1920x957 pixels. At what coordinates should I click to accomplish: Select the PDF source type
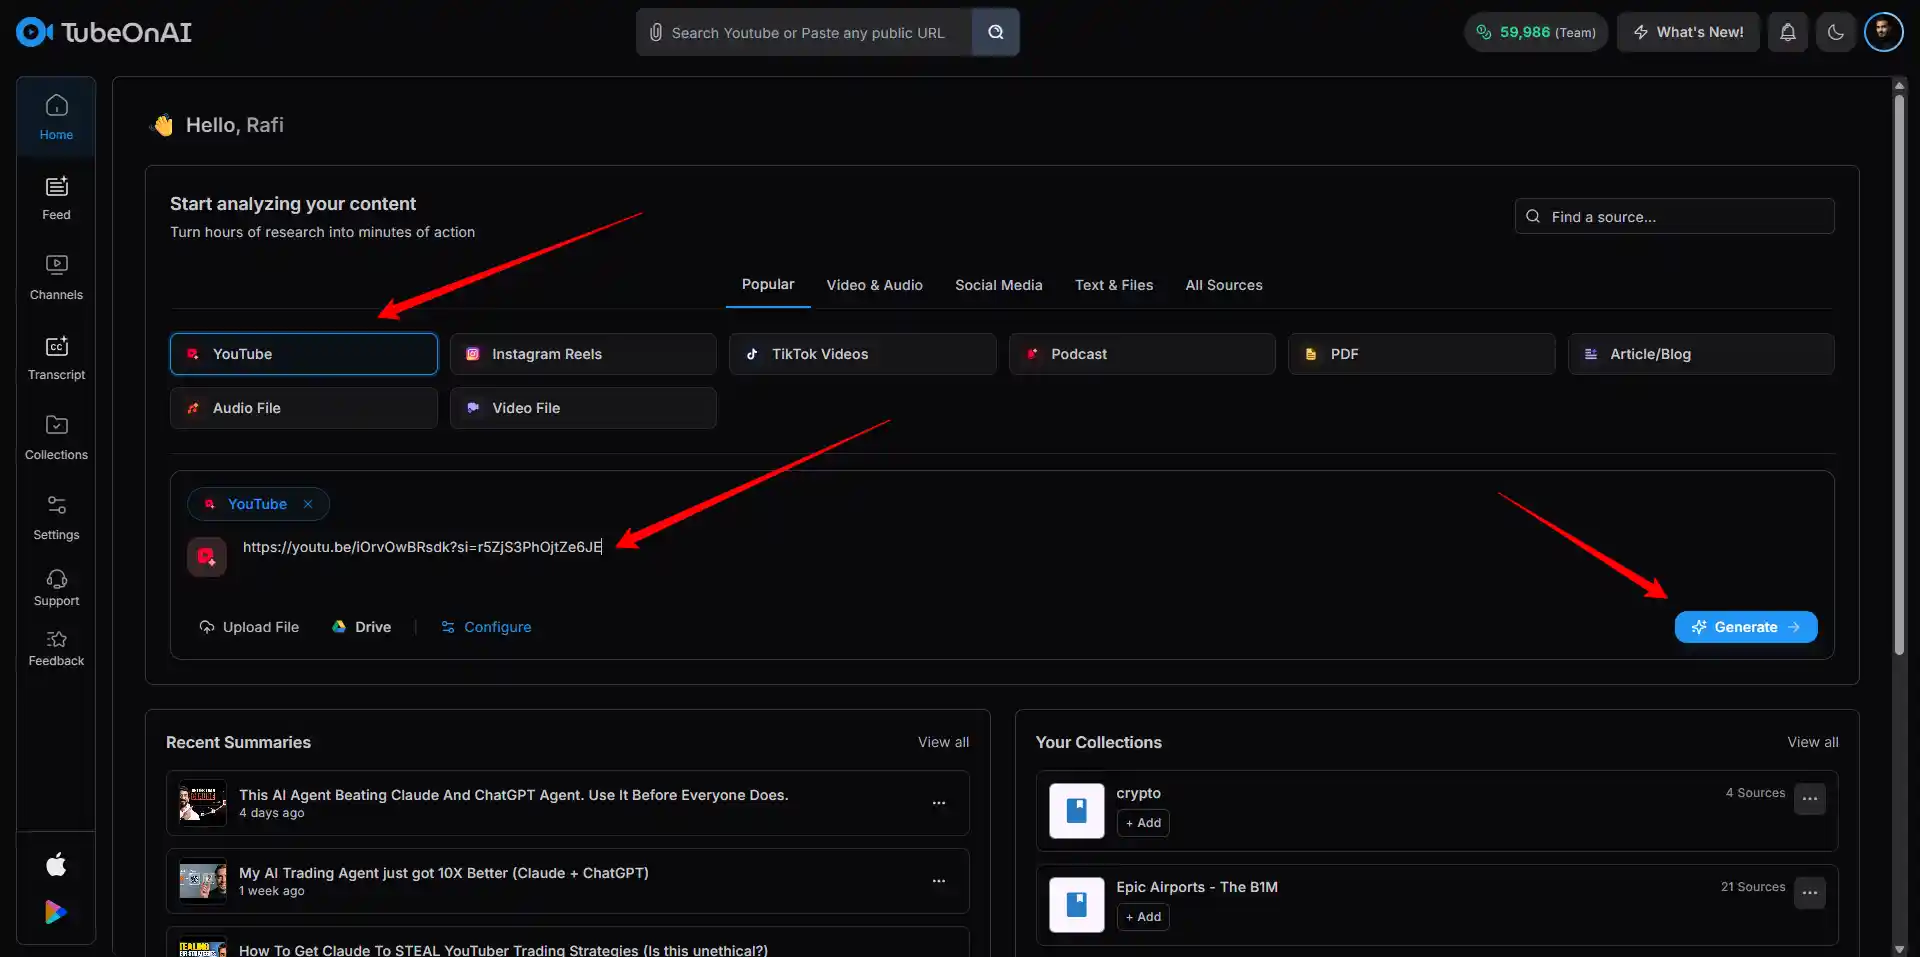point(1422,354)
